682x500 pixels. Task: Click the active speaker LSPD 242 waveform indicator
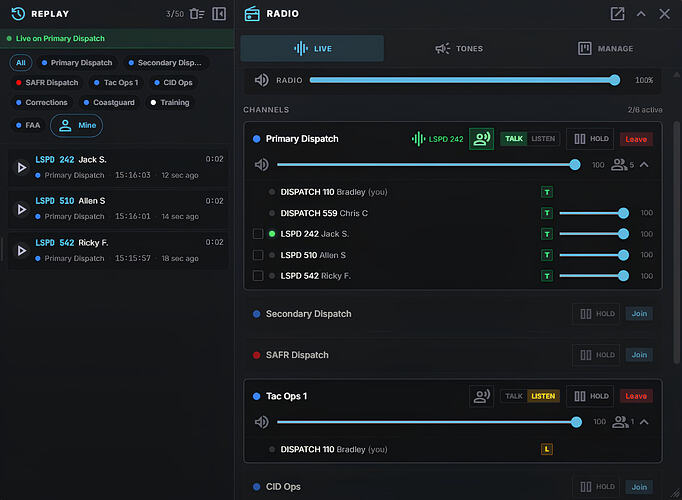tap(437, 139)
